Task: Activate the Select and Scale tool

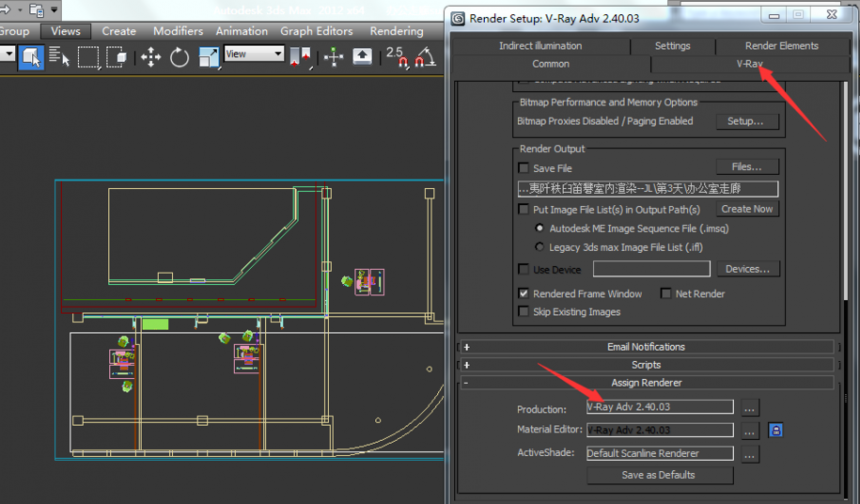Action: tap(208, 56)
